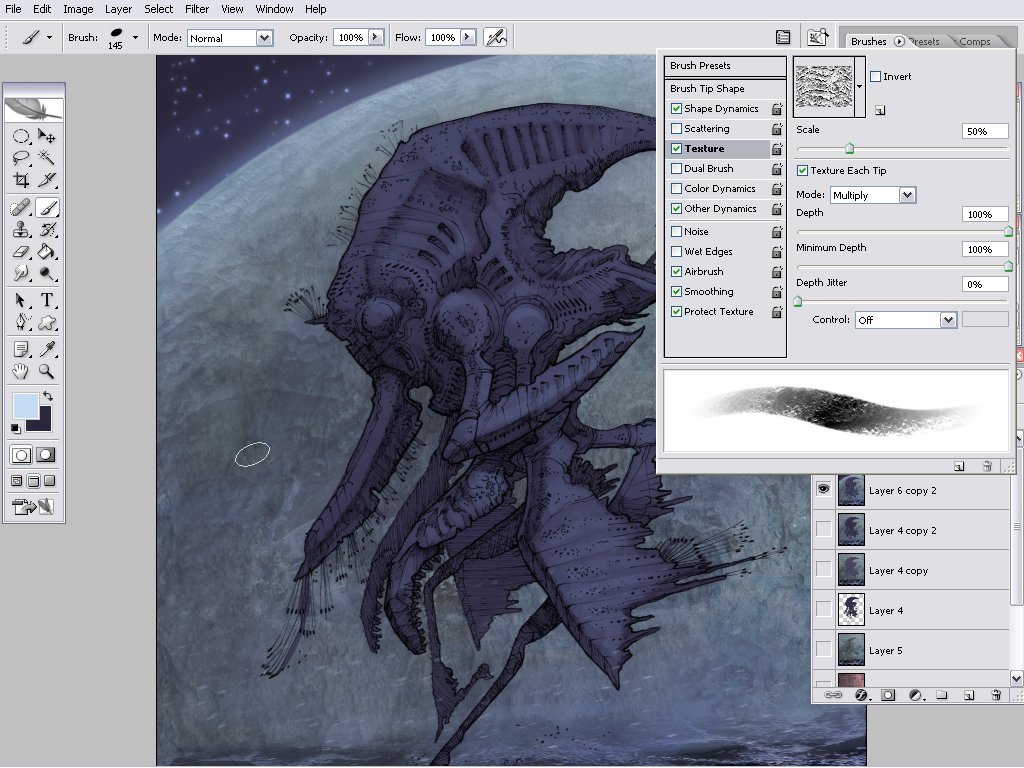Select the Custom Shape tool
Image resolution: width=1024 pixels, height=768 pixels.
coord(46,322)
